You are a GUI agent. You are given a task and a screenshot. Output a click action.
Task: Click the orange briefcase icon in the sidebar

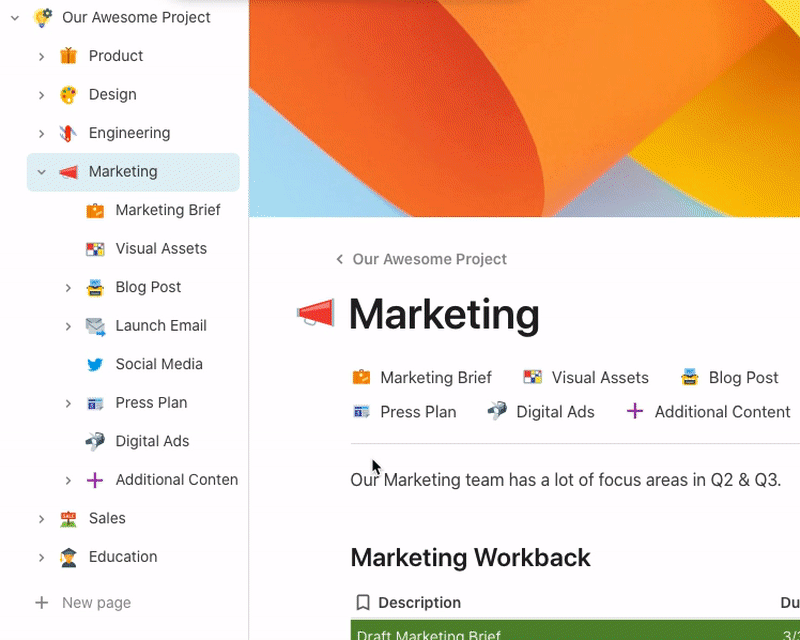(95, 210)
